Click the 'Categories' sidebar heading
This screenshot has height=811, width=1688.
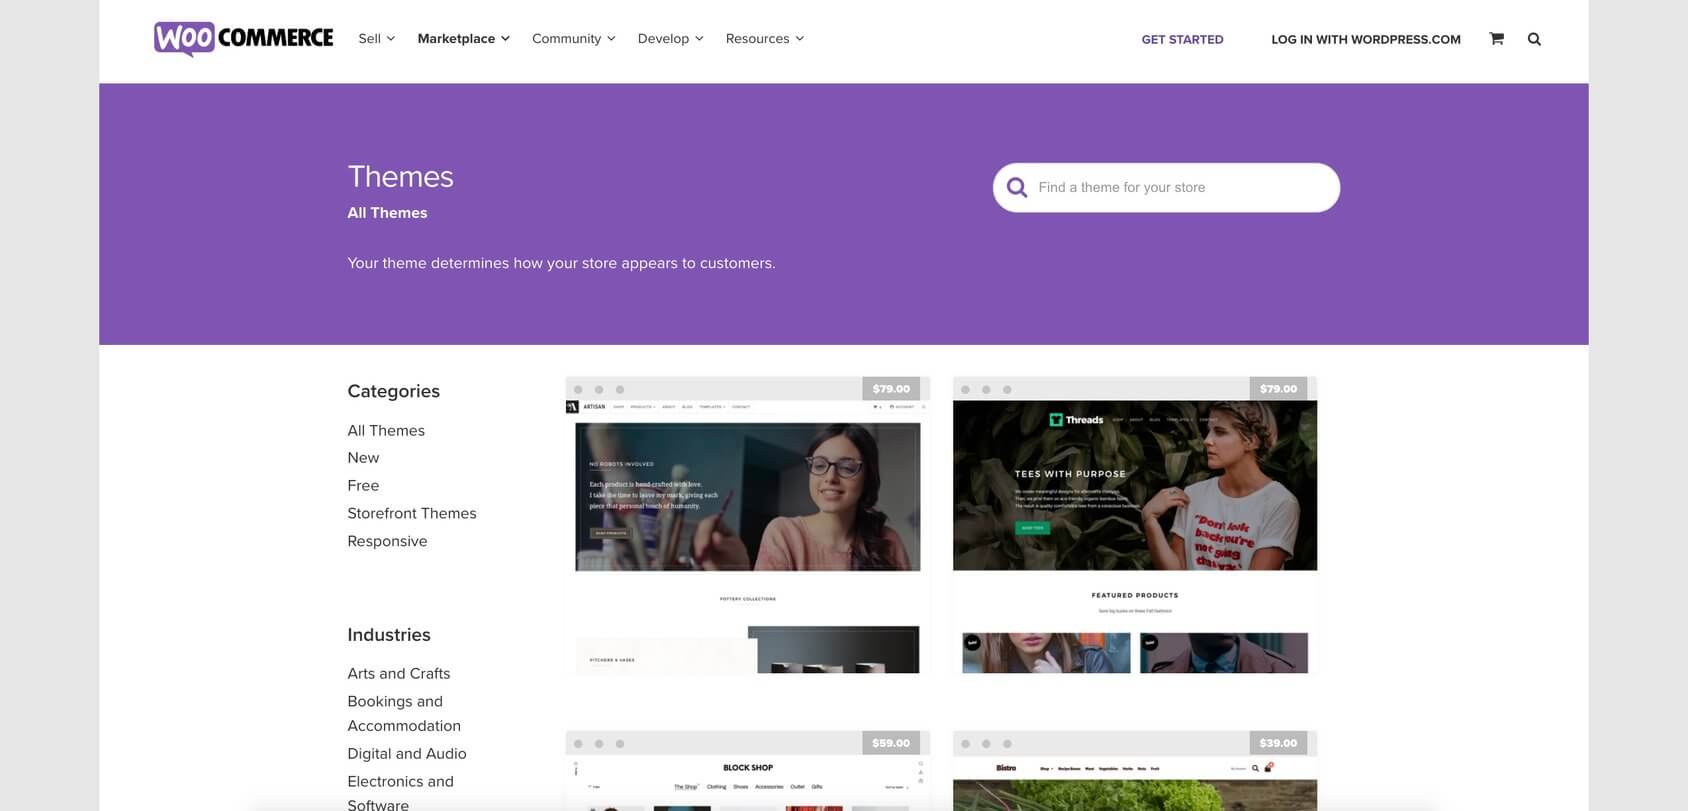click(x=393, y=391)
